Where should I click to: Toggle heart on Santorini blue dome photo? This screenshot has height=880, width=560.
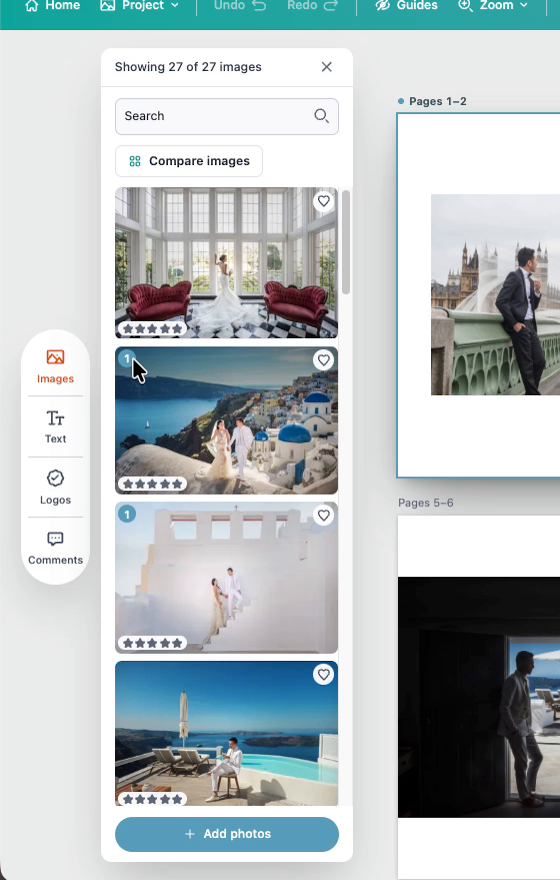click(323, 360)
